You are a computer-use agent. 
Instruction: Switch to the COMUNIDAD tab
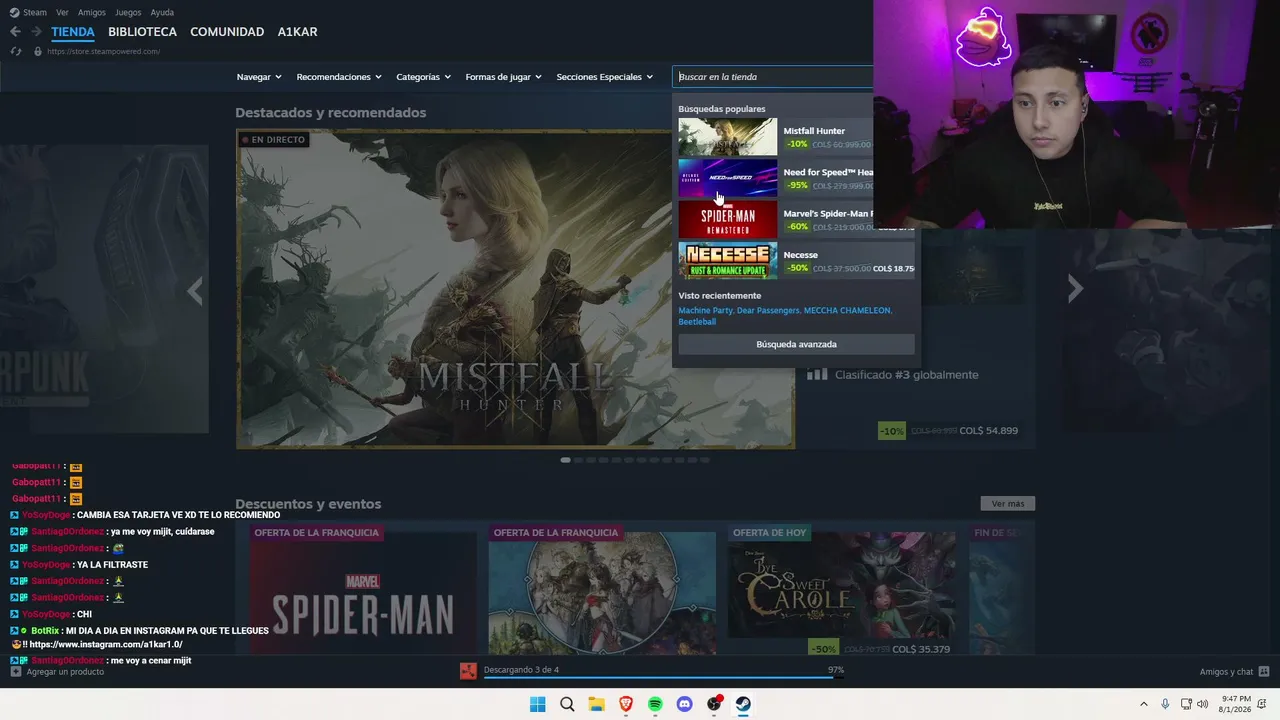(227, 32)
